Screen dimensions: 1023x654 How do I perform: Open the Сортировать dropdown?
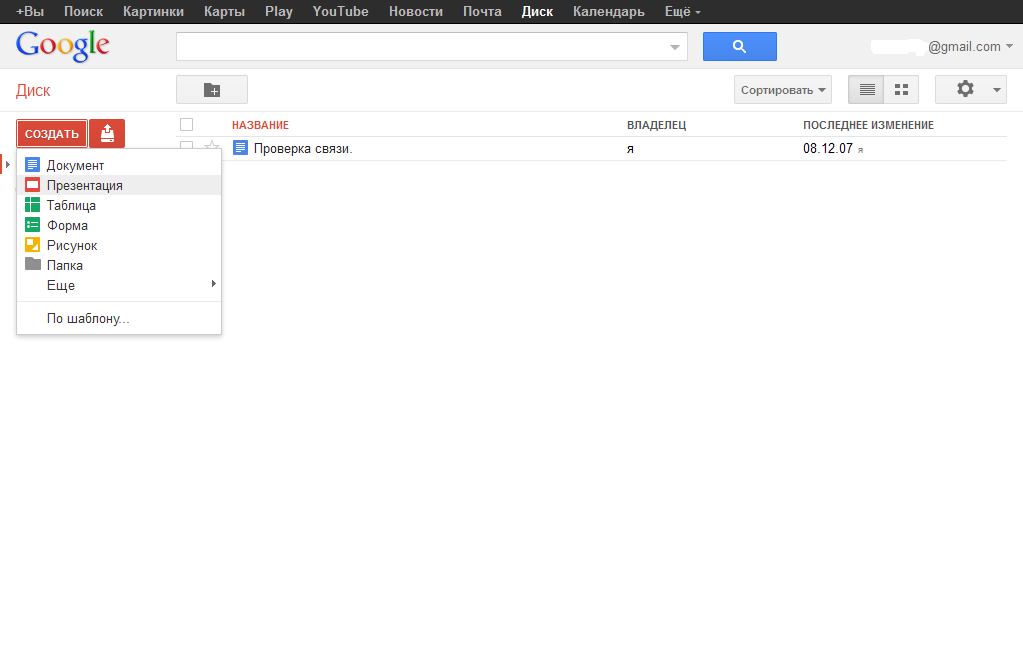tap(785, 90)
